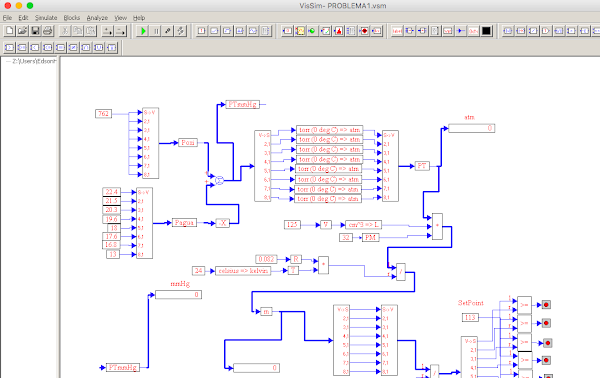Click the top red indicator light block
This screenshot has height=378, width=600.
[x=546, y=305]
